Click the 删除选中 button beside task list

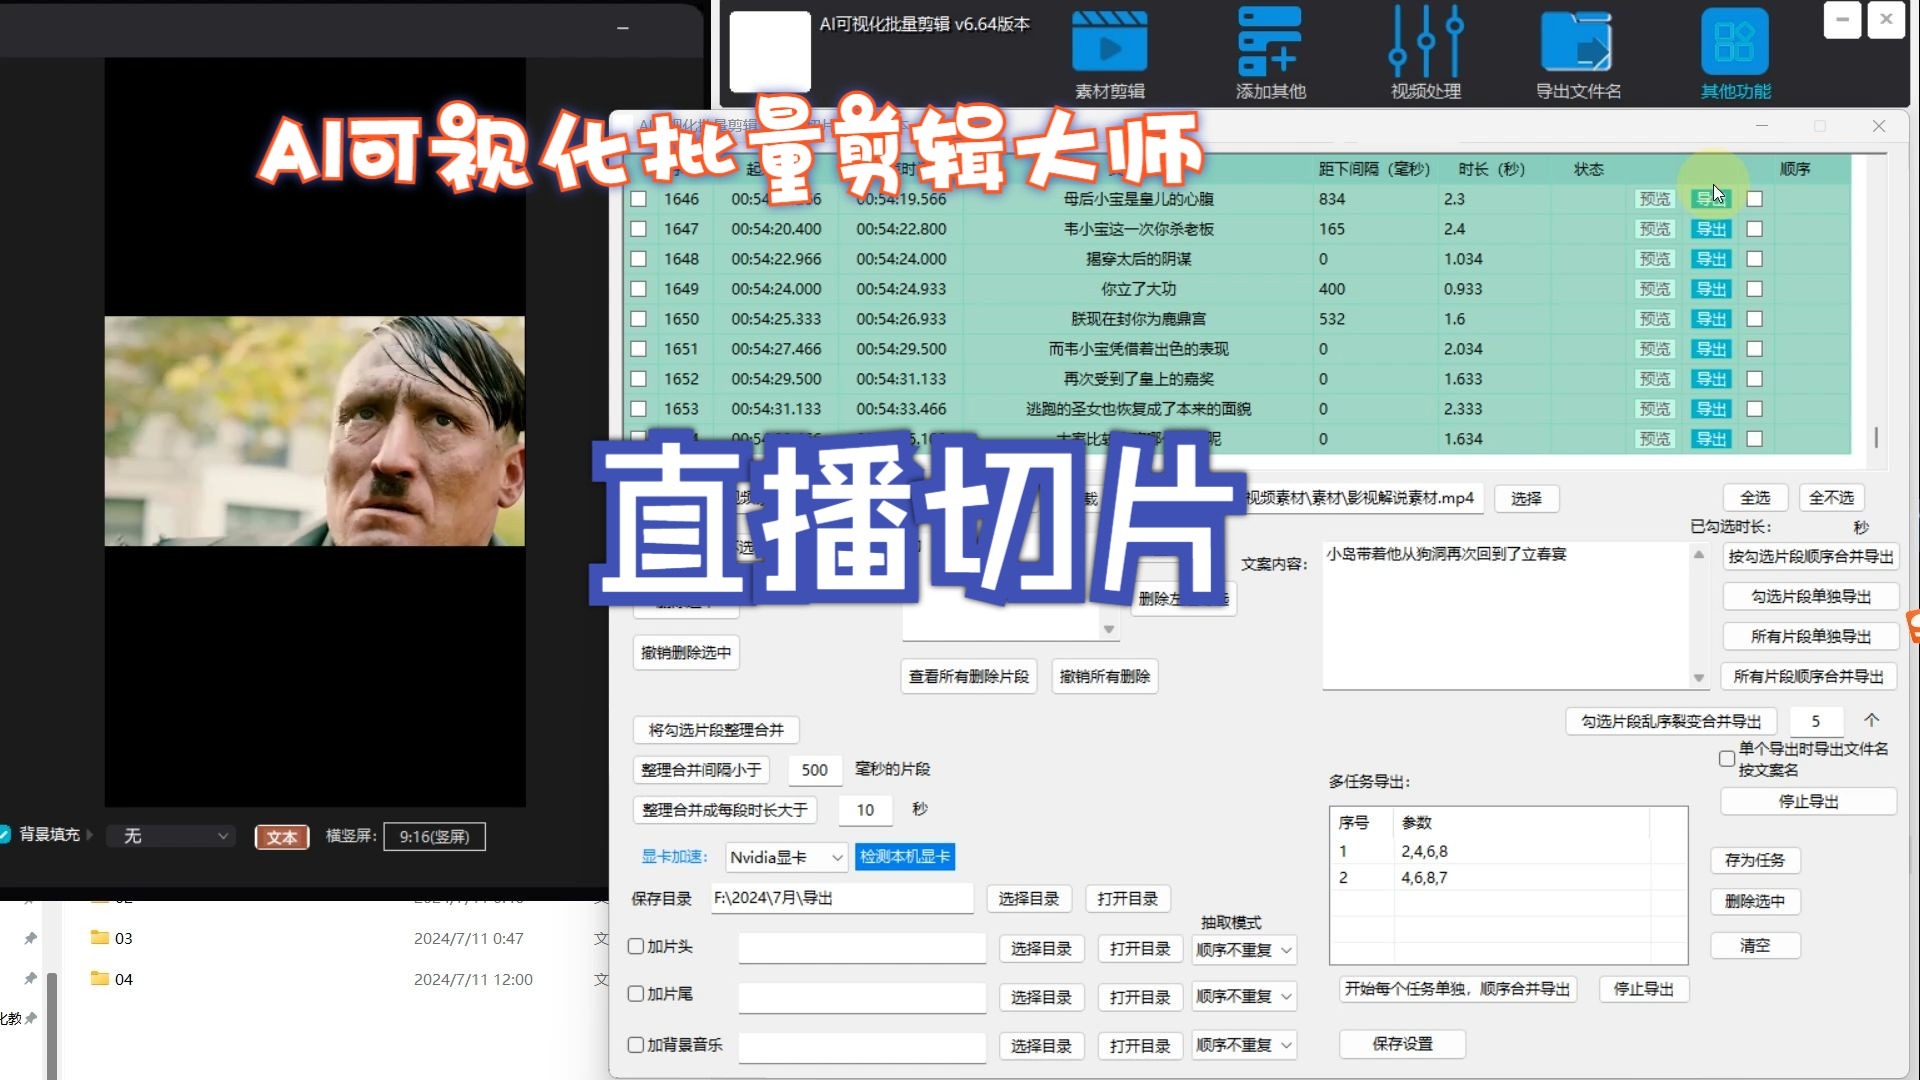(x=1754, y=901)
